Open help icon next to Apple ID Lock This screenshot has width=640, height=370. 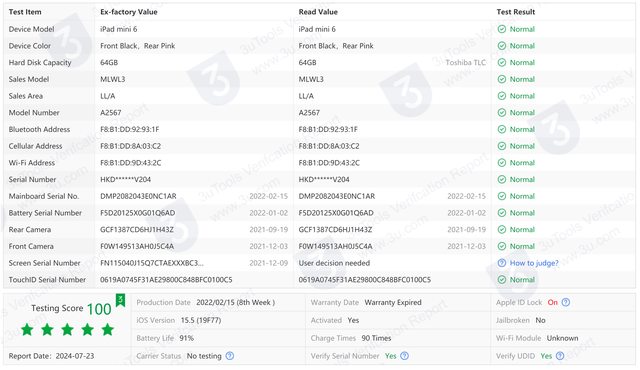566,302
